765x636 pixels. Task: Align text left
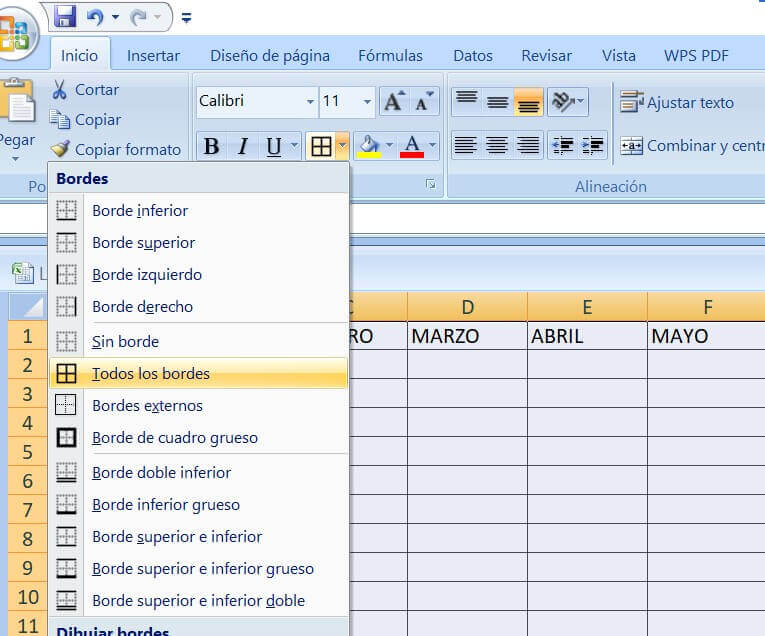pyautogui.click(x=466, y=145)
